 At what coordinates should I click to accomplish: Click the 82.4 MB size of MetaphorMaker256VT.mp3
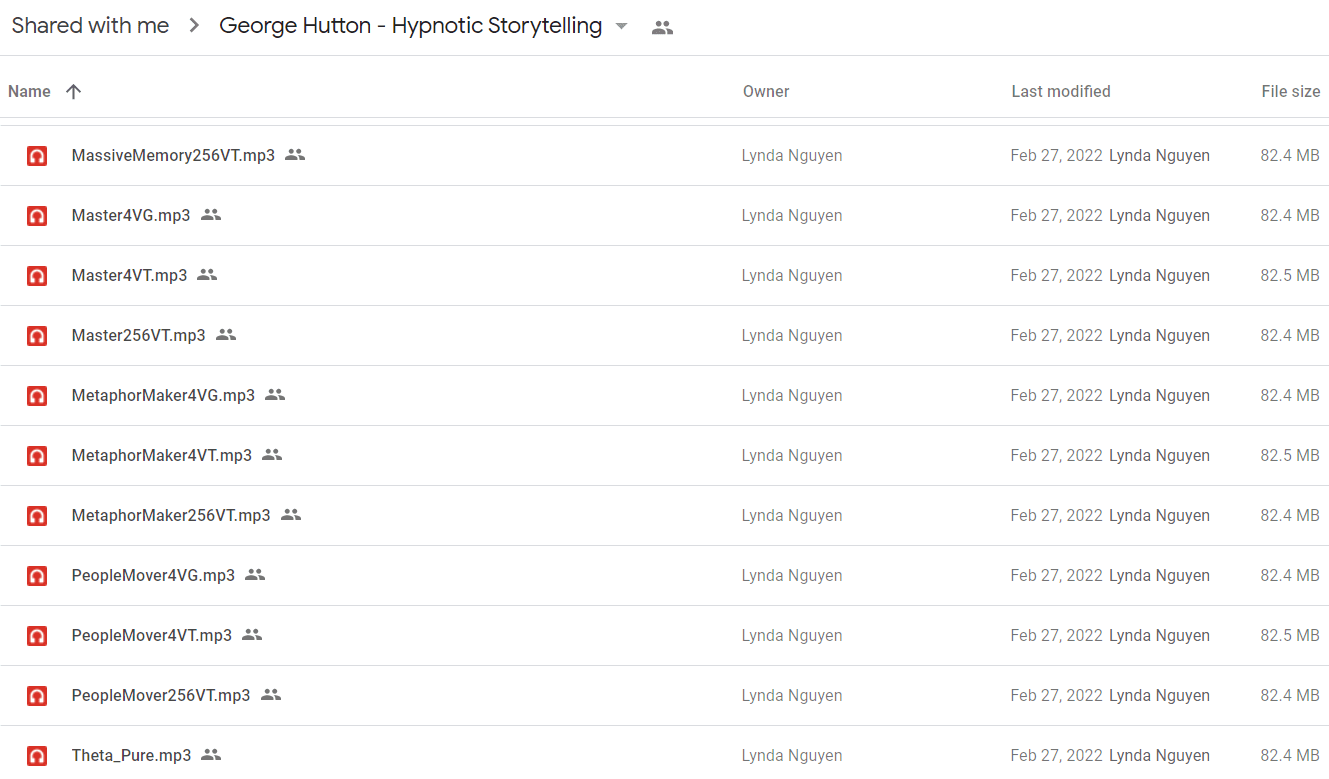pos(1290,516)
